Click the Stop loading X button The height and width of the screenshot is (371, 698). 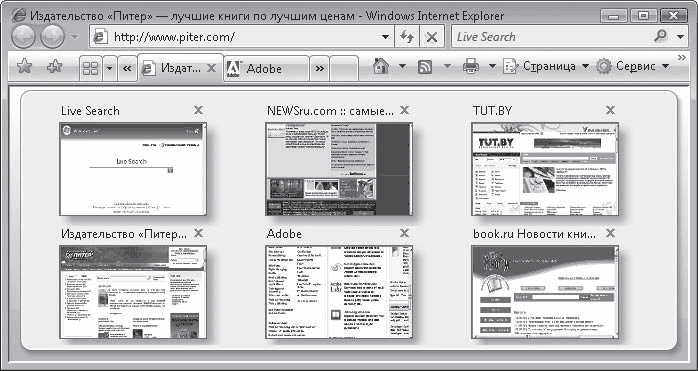click(431, 37)
